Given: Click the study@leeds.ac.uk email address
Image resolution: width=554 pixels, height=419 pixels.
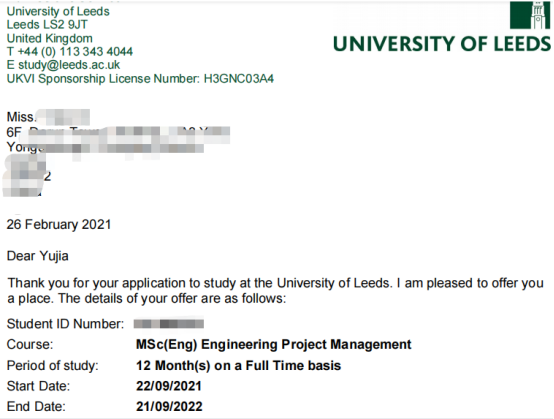Looking at the screenshot, I should pos(69,65).
